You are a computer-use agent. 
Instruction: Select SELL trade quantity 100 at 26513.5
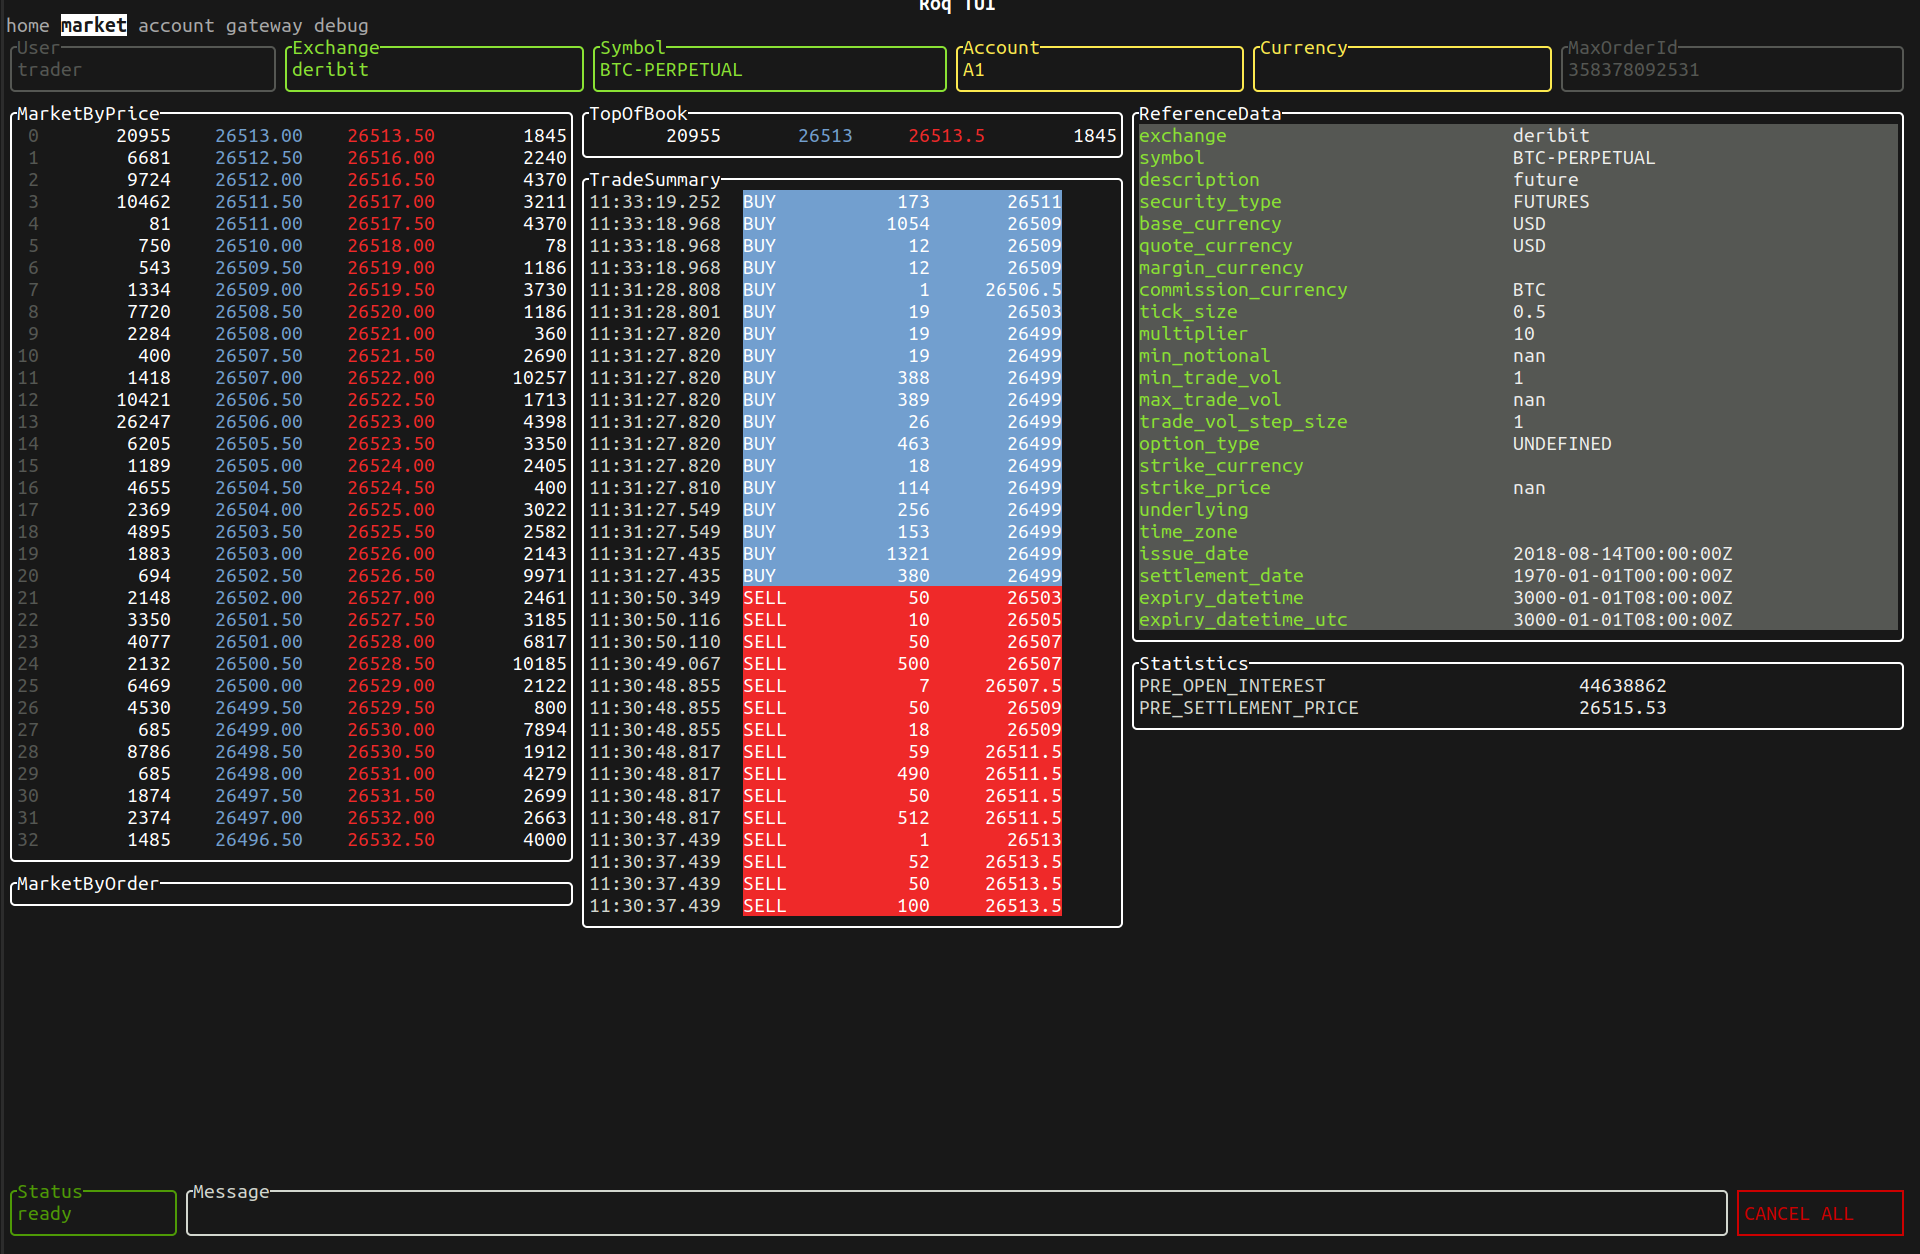[913, 905]
